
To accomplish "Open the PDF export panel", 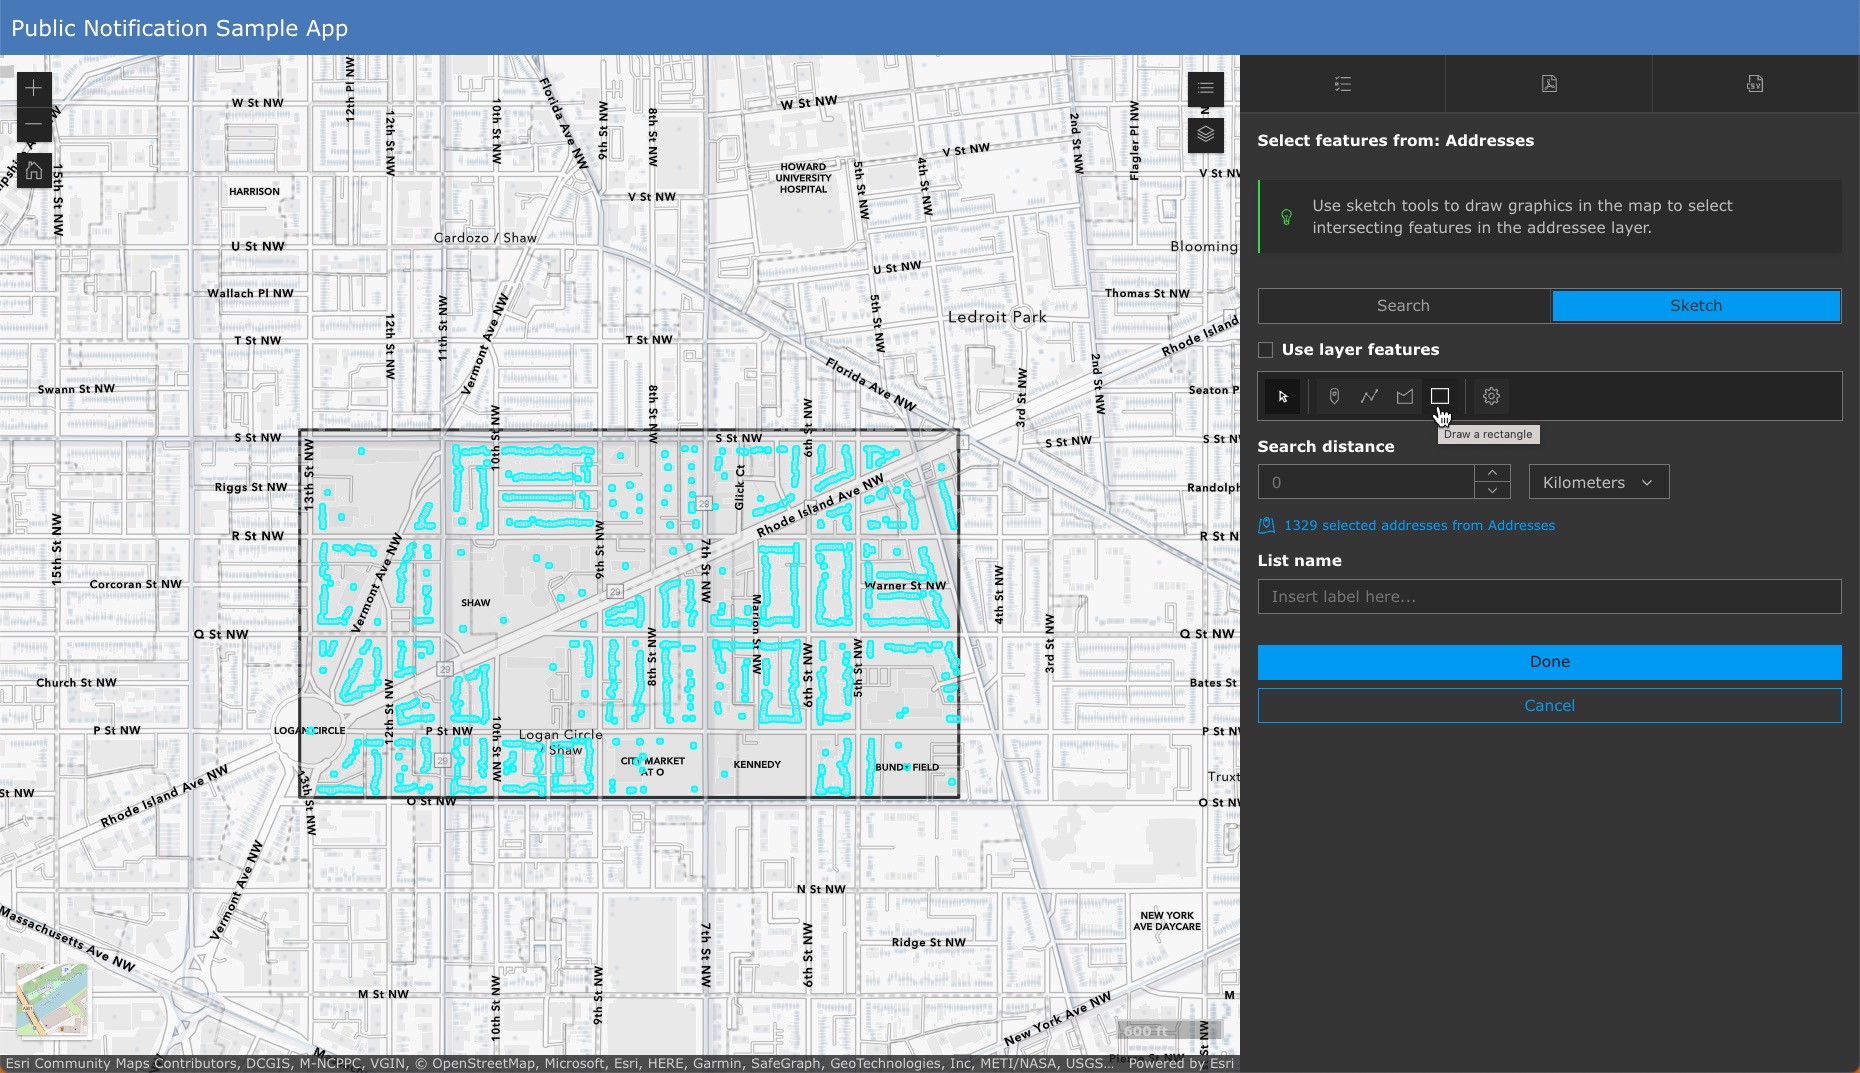I will pos(1547,84).
